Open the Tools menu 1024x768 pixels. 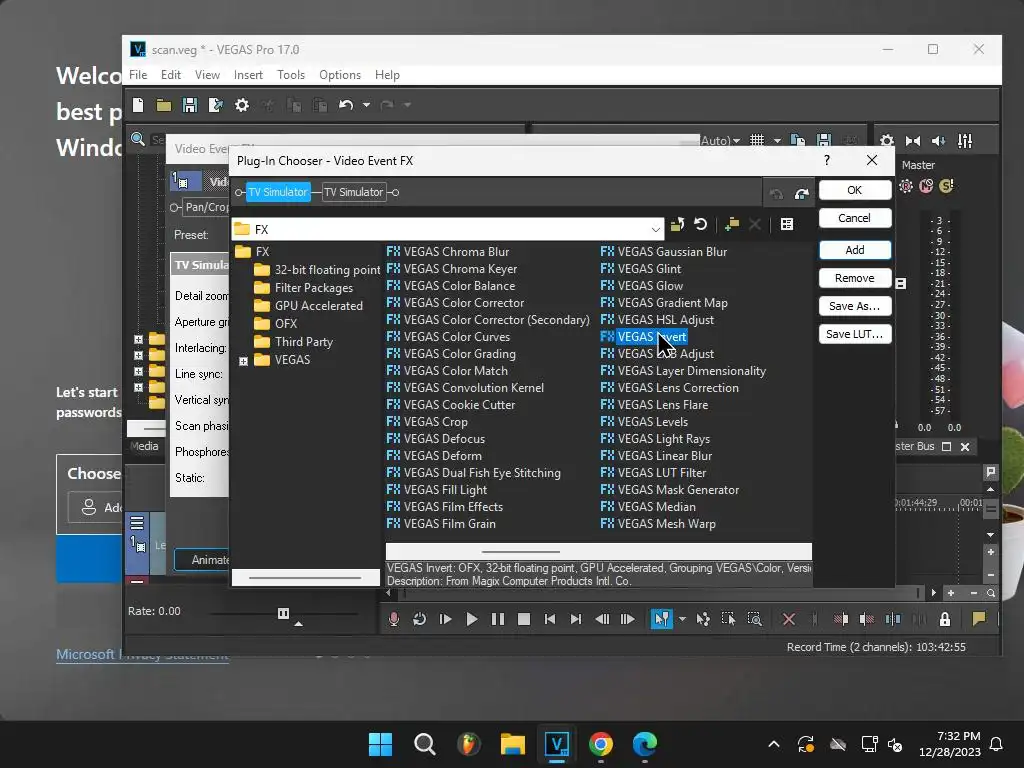(x=291, y=75)
